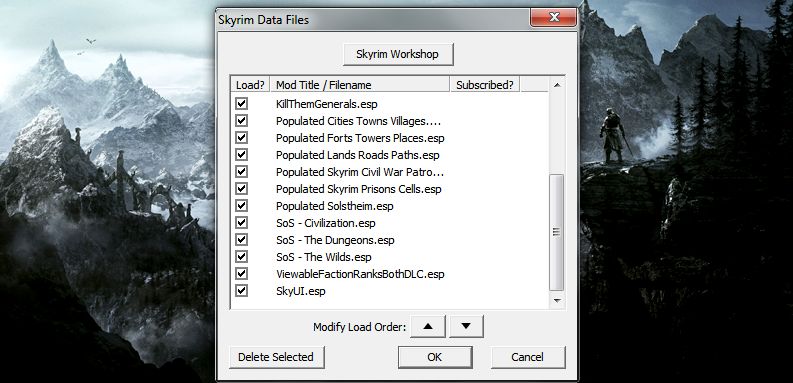Uncheck the SkyUI.esp checkbox
The width and height of the screenshot is (793, 383).
click(241, 291)
